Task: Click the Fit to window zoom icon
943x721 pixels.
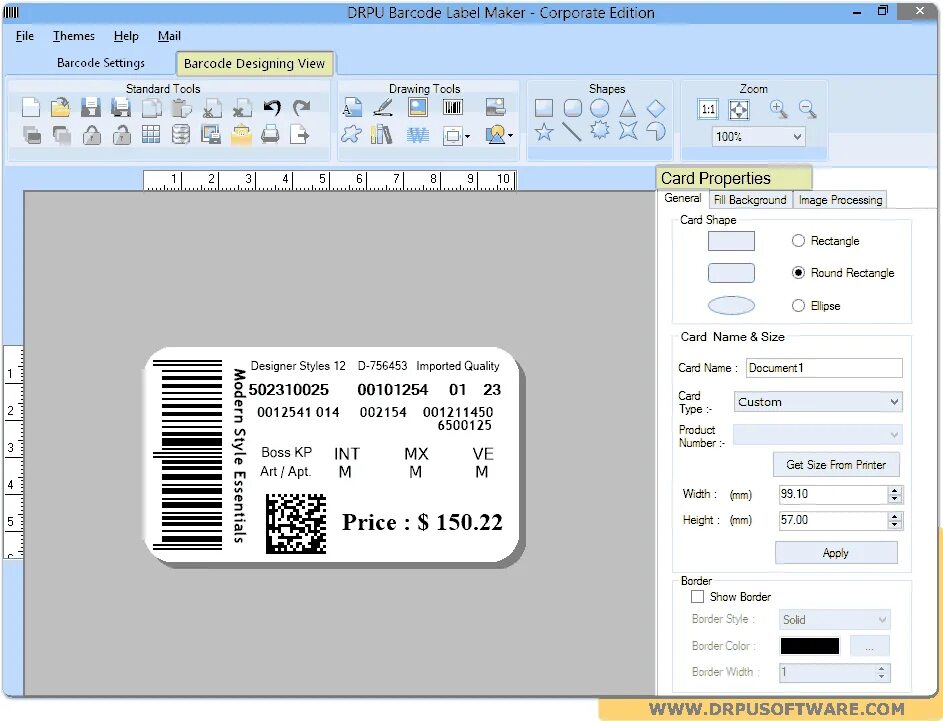Action: point(739,109)
